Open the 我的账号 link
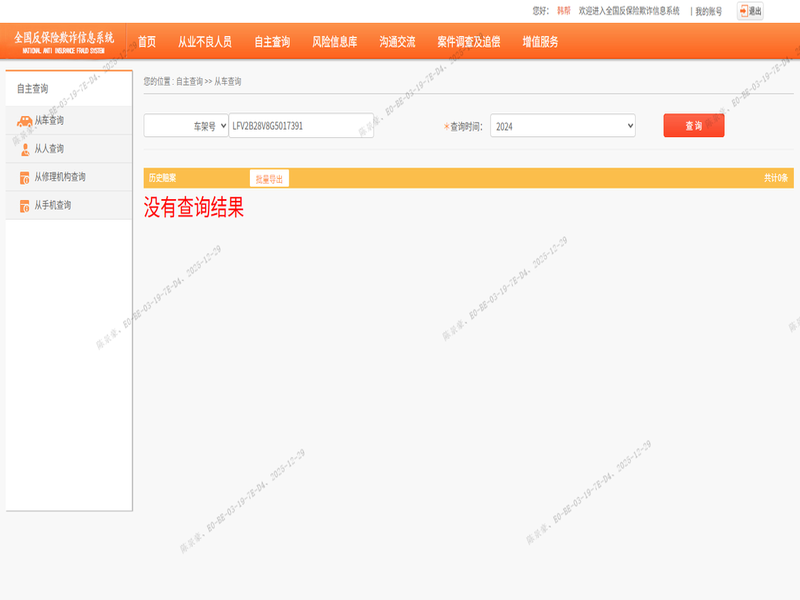 (x=708, y=11)
